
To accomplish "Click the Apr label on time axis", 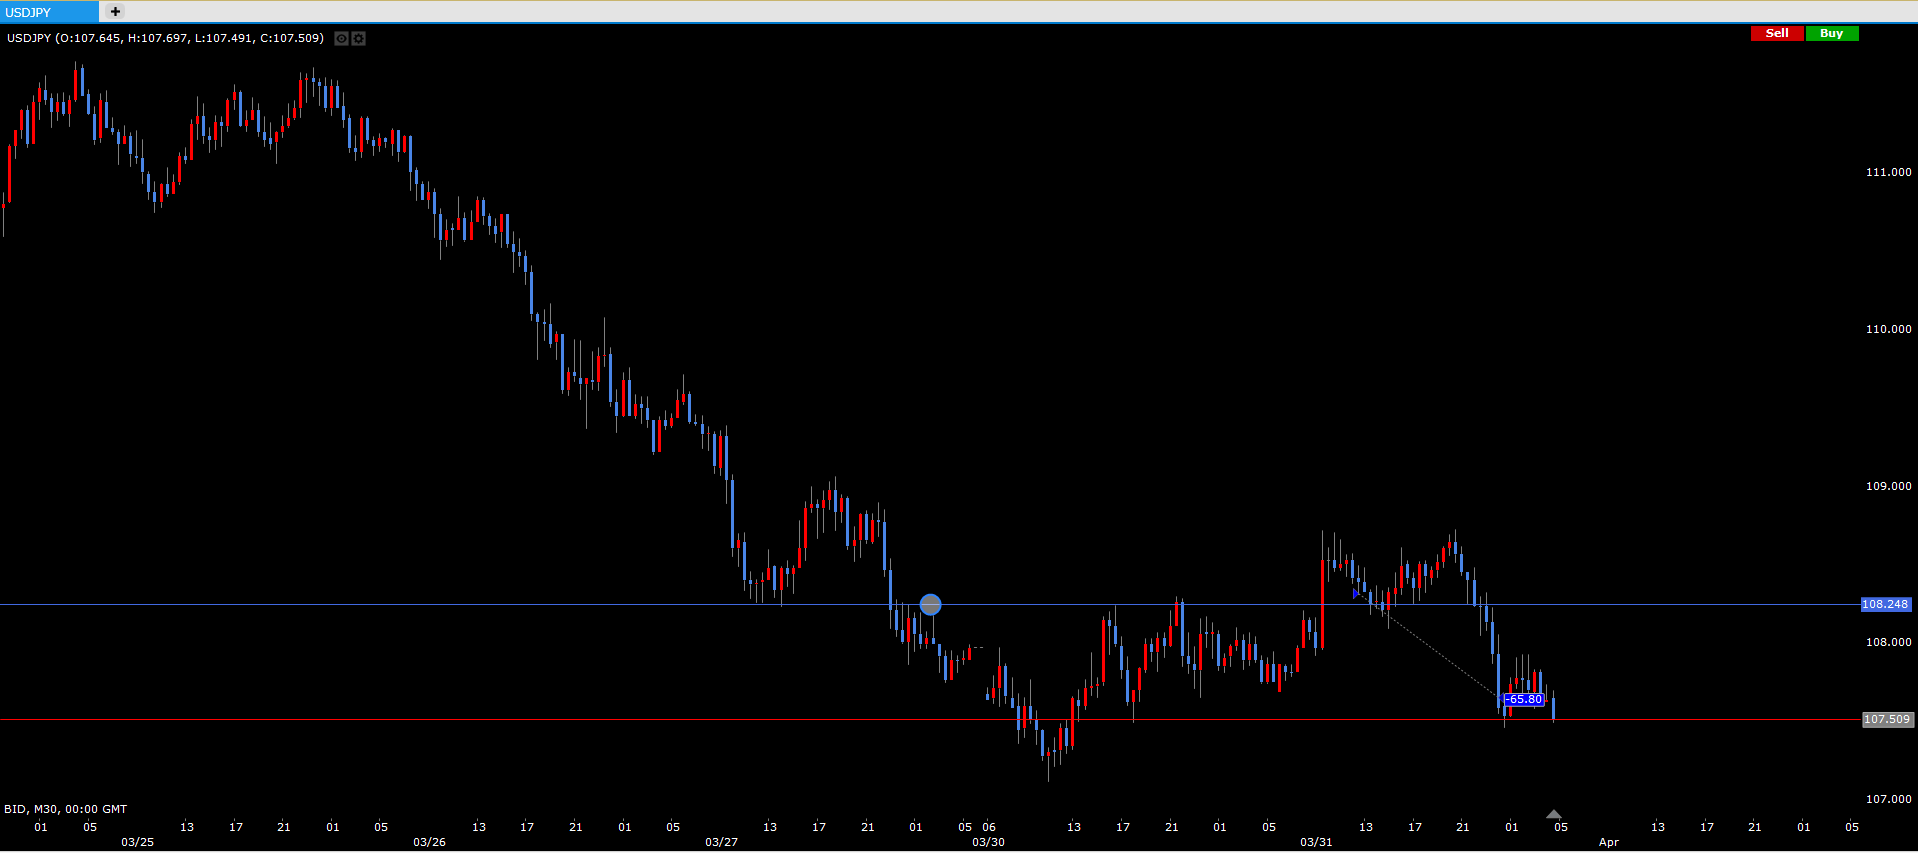I will [1608, 842].
